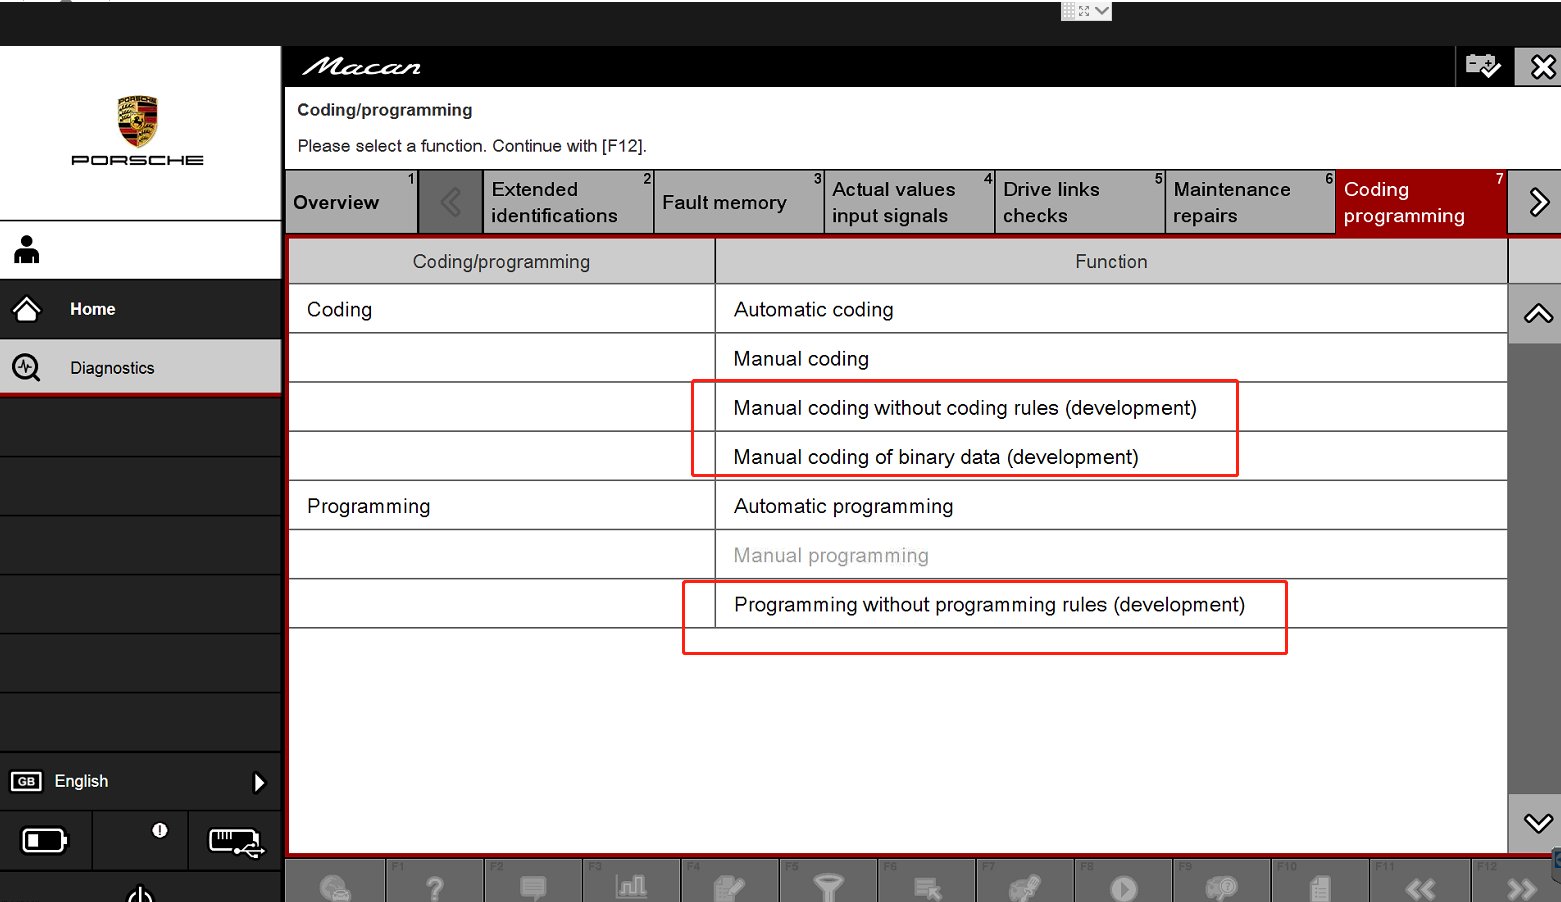Click the F8 play button icon

[1124, 889]
